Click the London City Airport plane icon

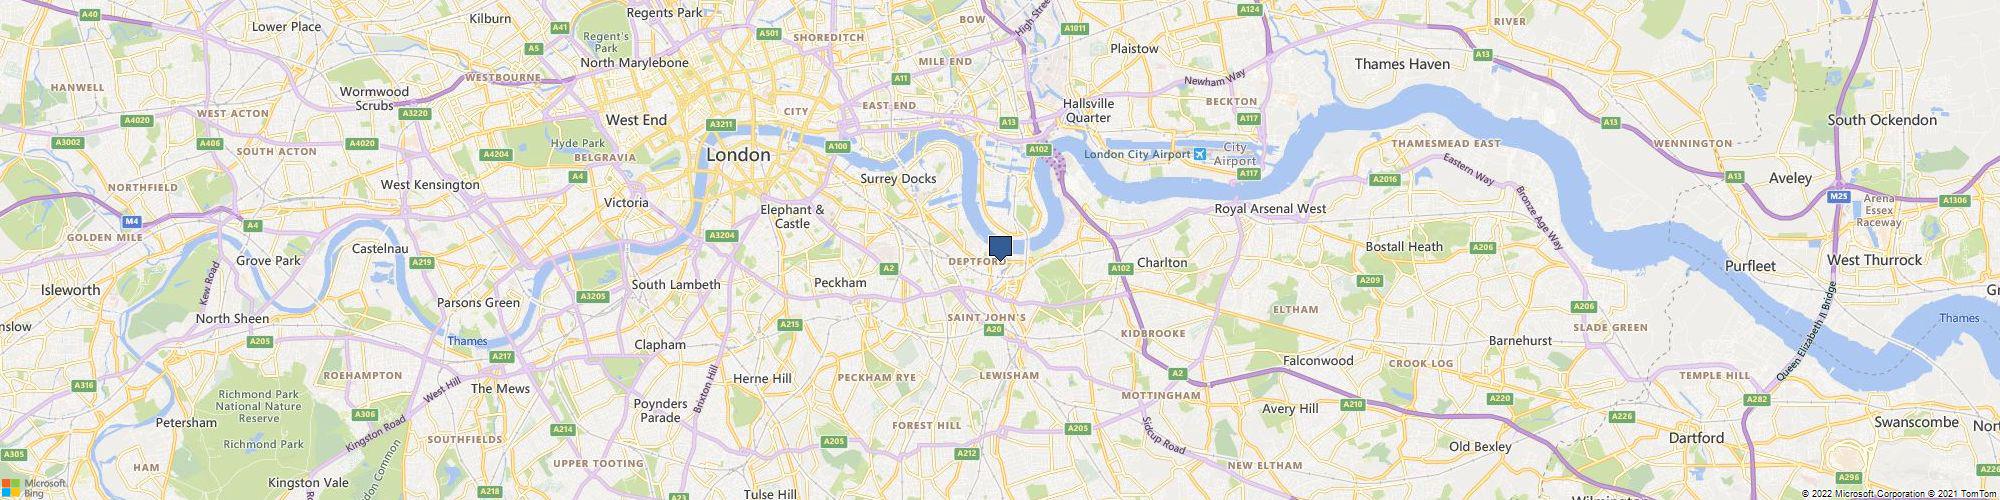coord(1200,154)
